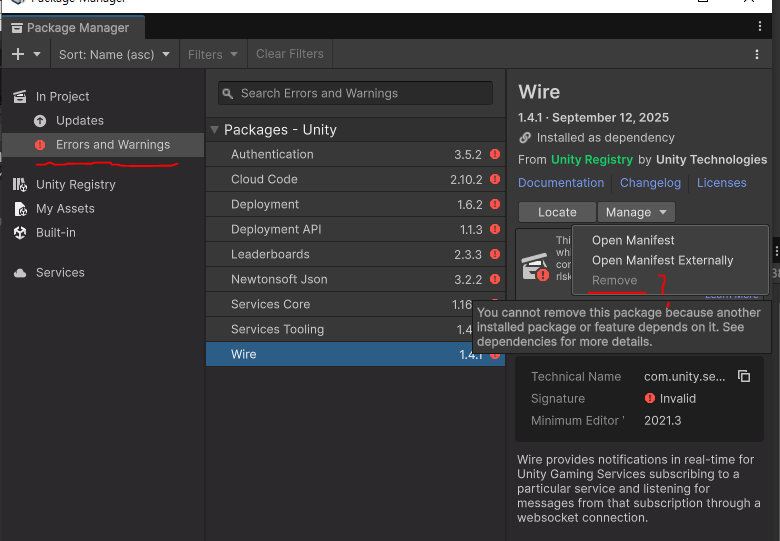Image resolution: width=780 pixels, height=541 pixels.
Task: Click the Minimum Editor 2021.3 value
Action: pyautogui.click(x=663, y=421)
